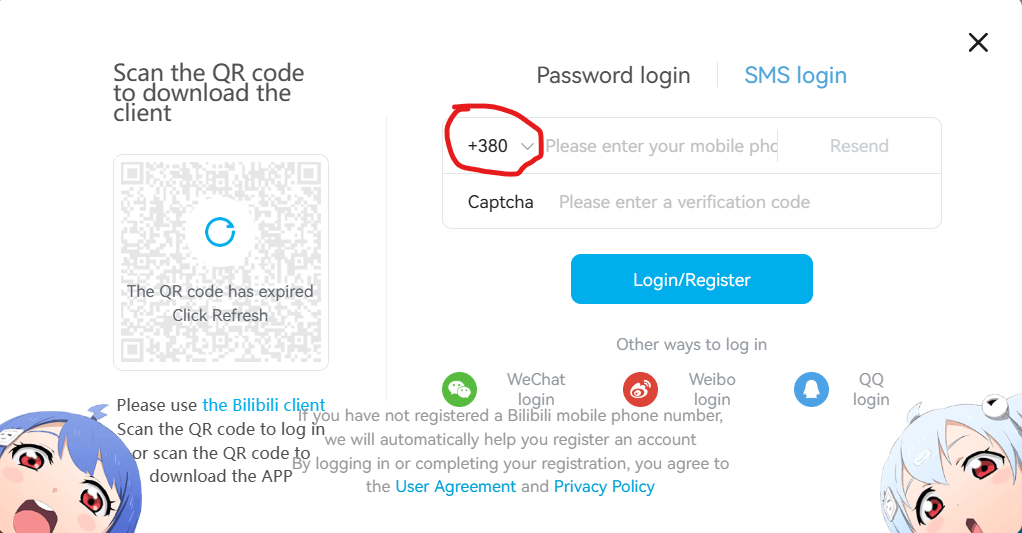Click the Captcha label
1022x533 pixels.
(500, 202)
